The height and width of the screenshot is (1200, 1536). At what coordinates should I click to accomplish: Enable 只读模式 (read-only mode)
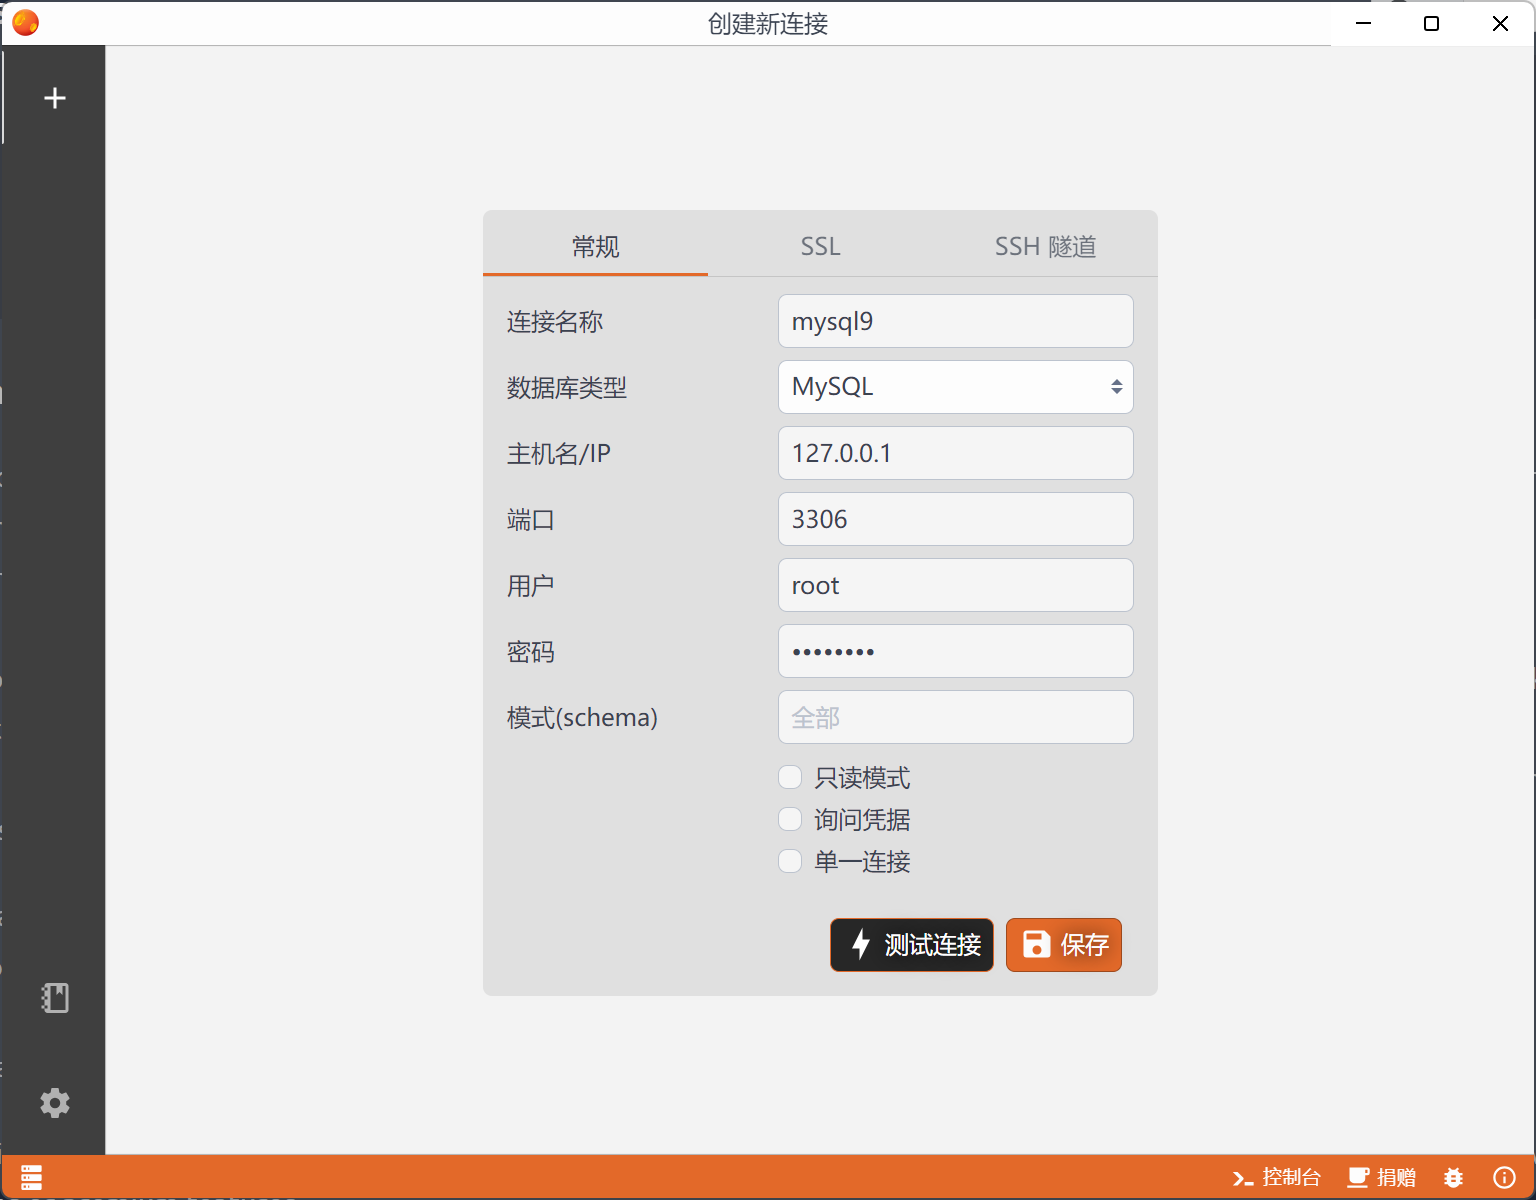[790, 777]
